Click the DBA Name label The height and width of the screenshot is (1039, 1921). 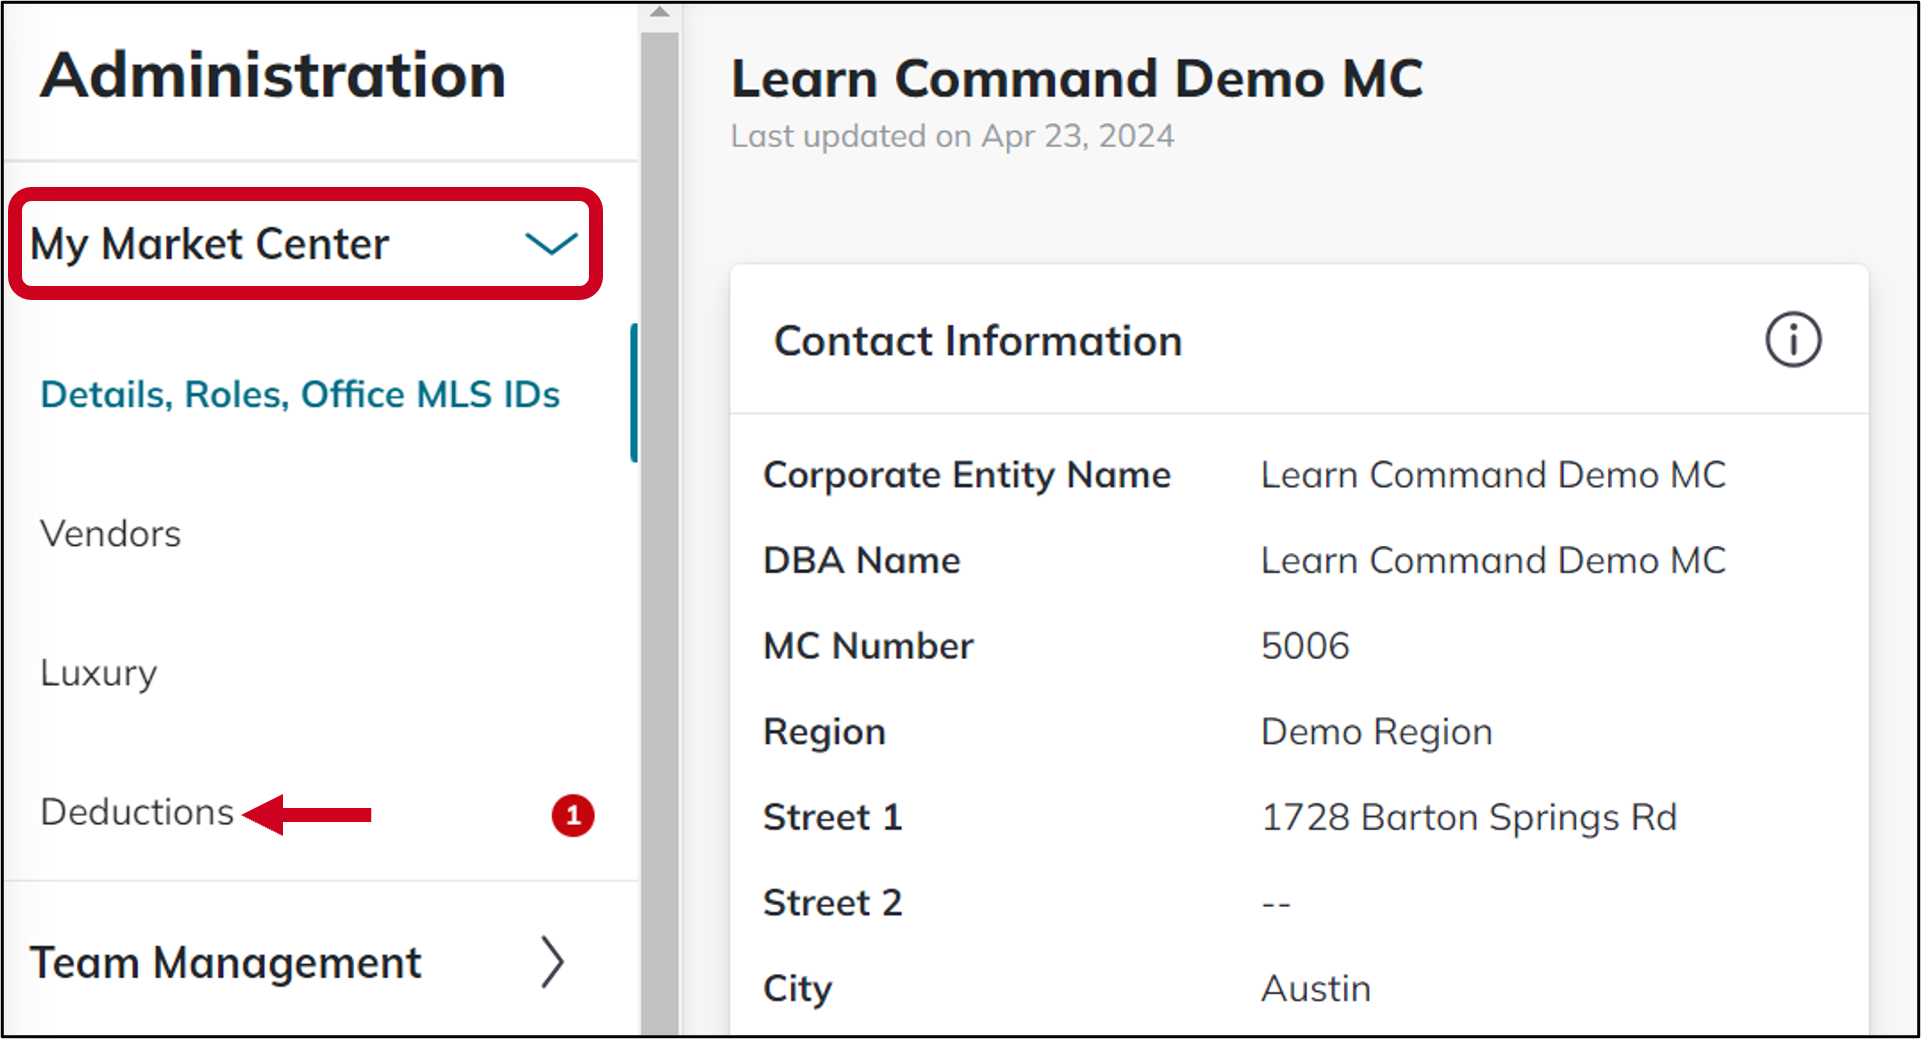click(x=861, y=560)
